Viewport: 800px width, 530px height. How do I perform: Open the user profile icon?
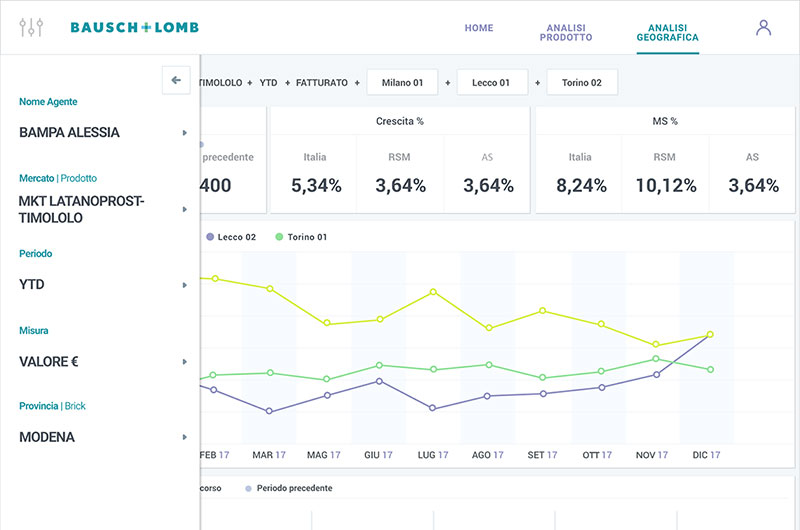(763, 28)
